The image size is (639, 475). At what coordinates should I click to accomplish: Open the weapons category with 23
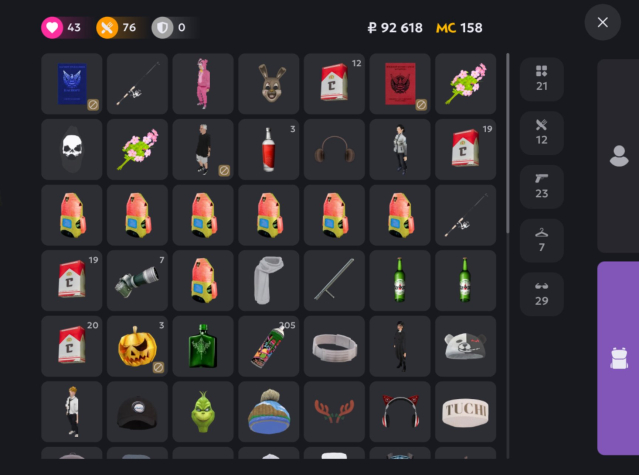[x=542, y=187]
